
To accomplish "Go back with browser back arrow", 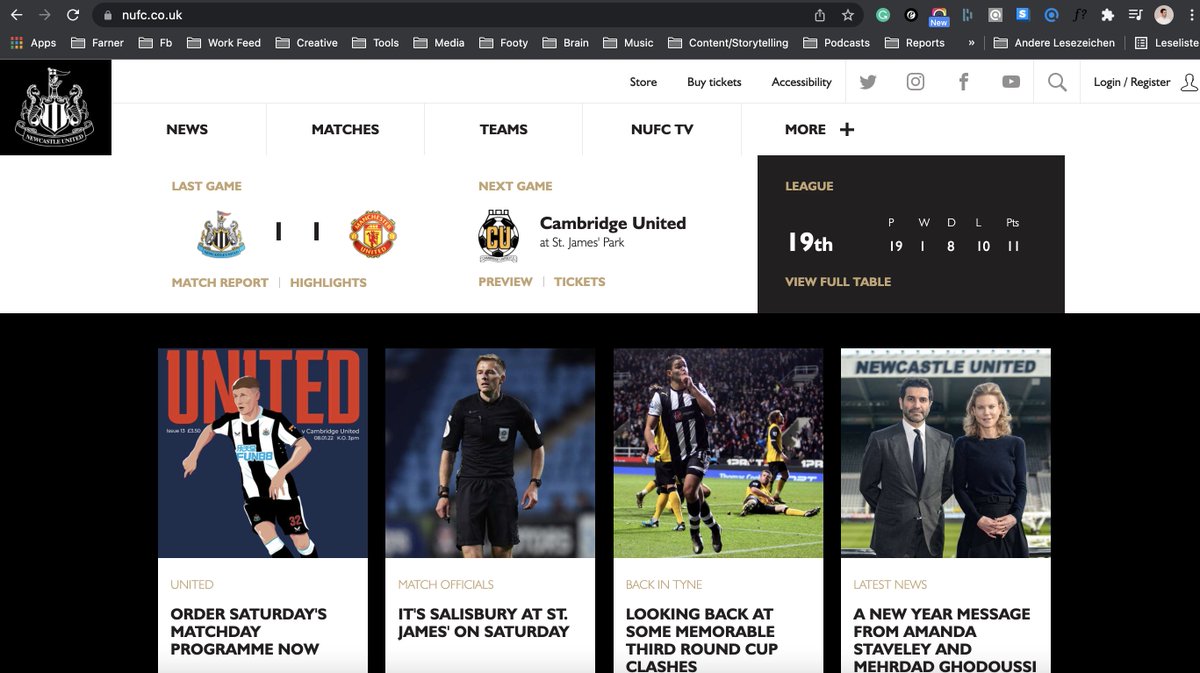I will pyautogui.click(x=16, y=15).
